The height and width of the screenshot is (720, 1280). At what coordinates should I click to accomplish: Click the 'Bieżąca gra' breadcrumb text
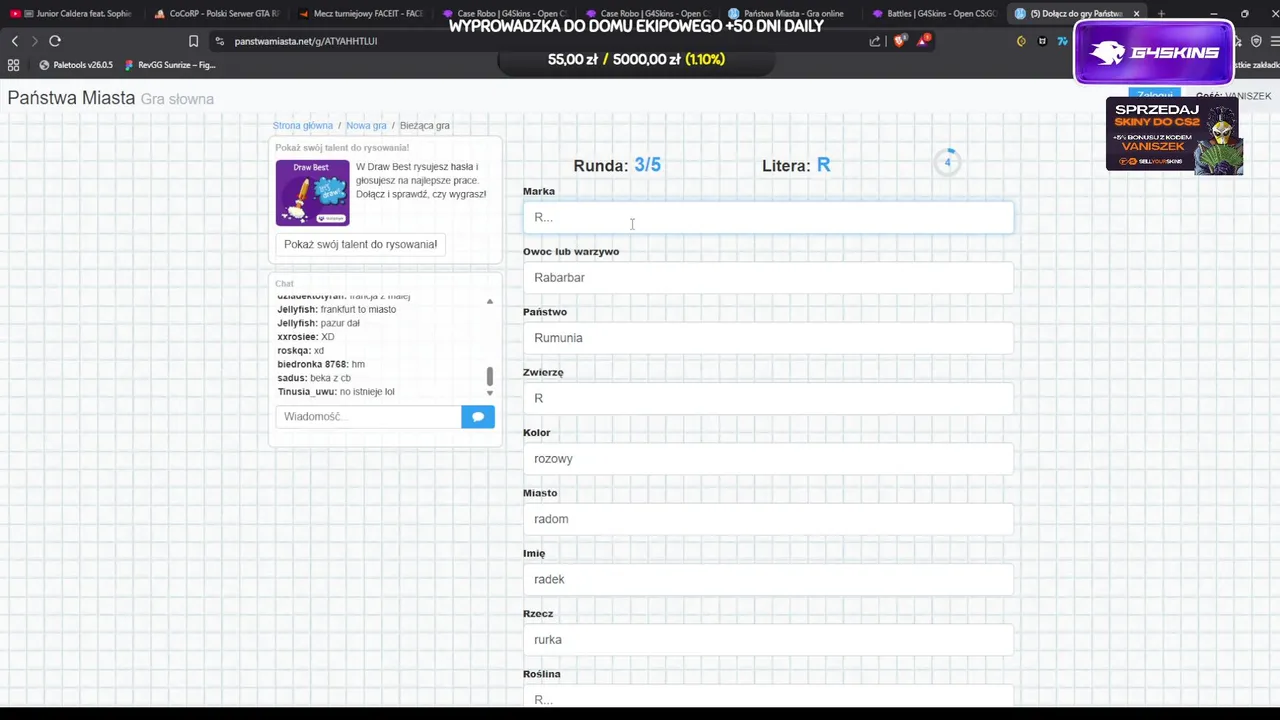tap(425, 126)
